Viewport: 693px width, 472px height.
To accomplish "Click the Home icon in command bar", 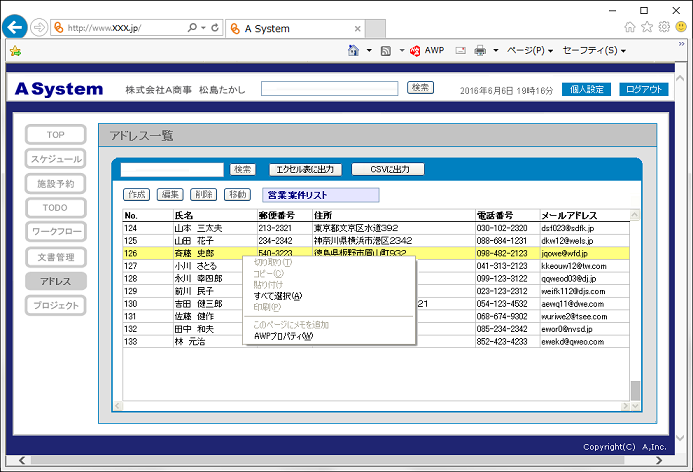I will (x=353, y=50).
